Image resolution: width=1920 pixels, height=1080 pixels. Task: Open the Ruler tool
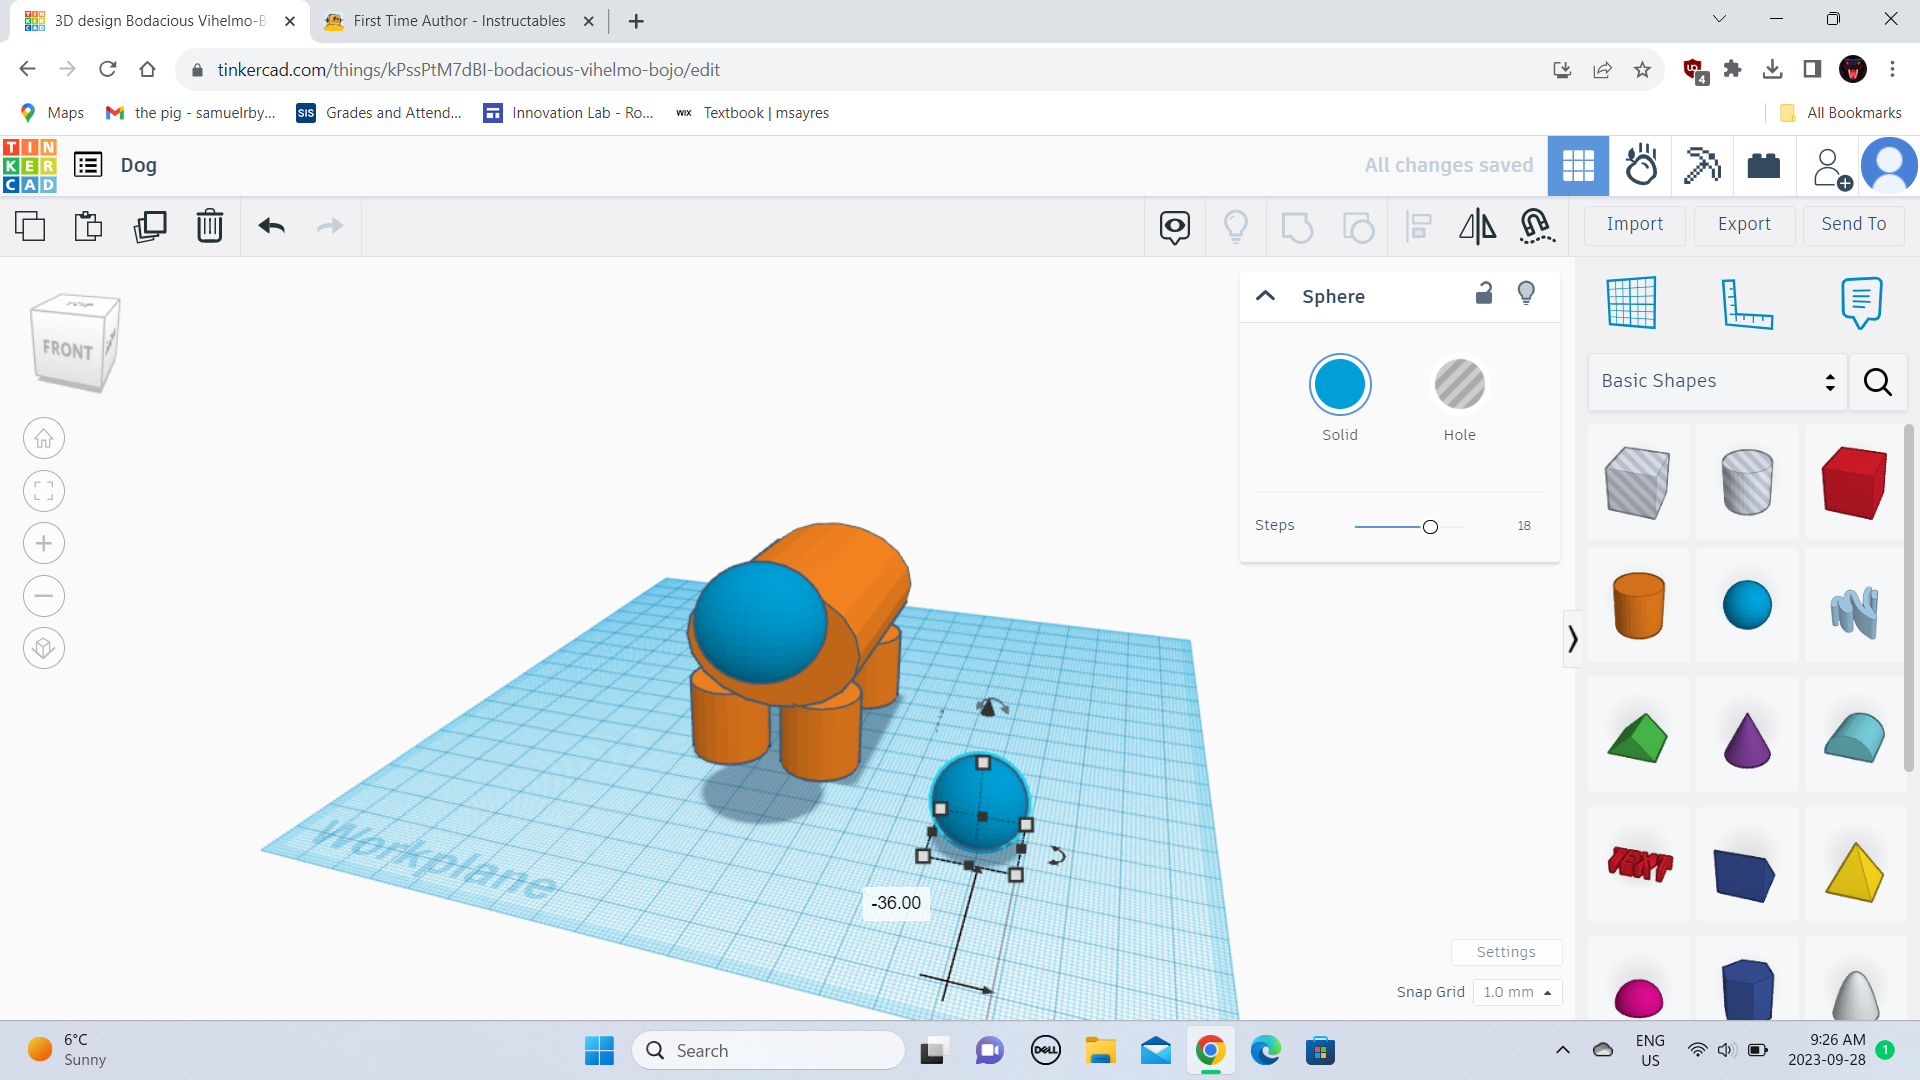click(x=1748, y=304)
